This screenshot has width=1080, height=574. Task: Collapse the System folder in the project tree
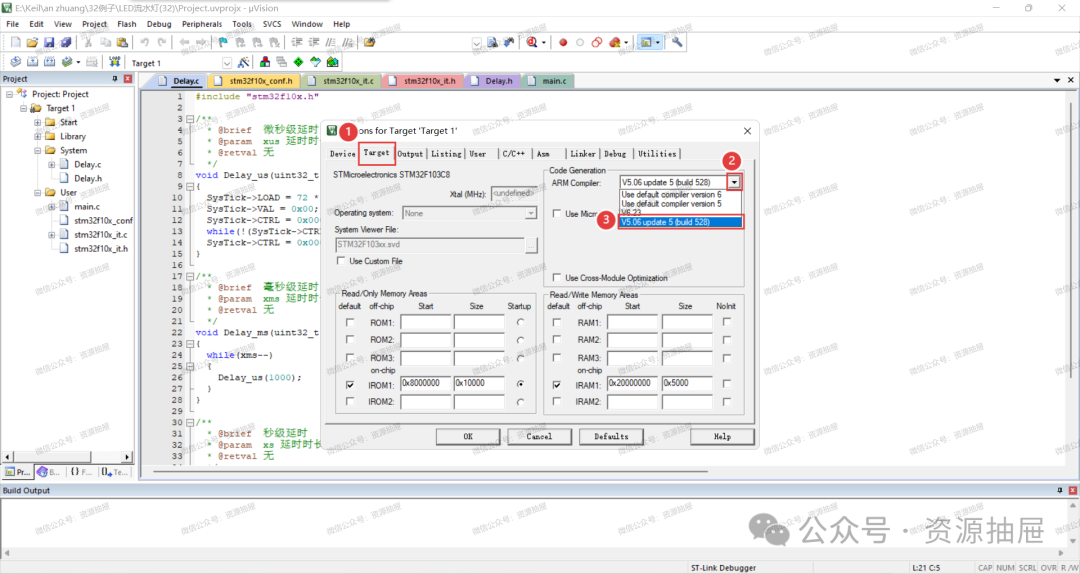pyautogui.click(x=38, y=150)
